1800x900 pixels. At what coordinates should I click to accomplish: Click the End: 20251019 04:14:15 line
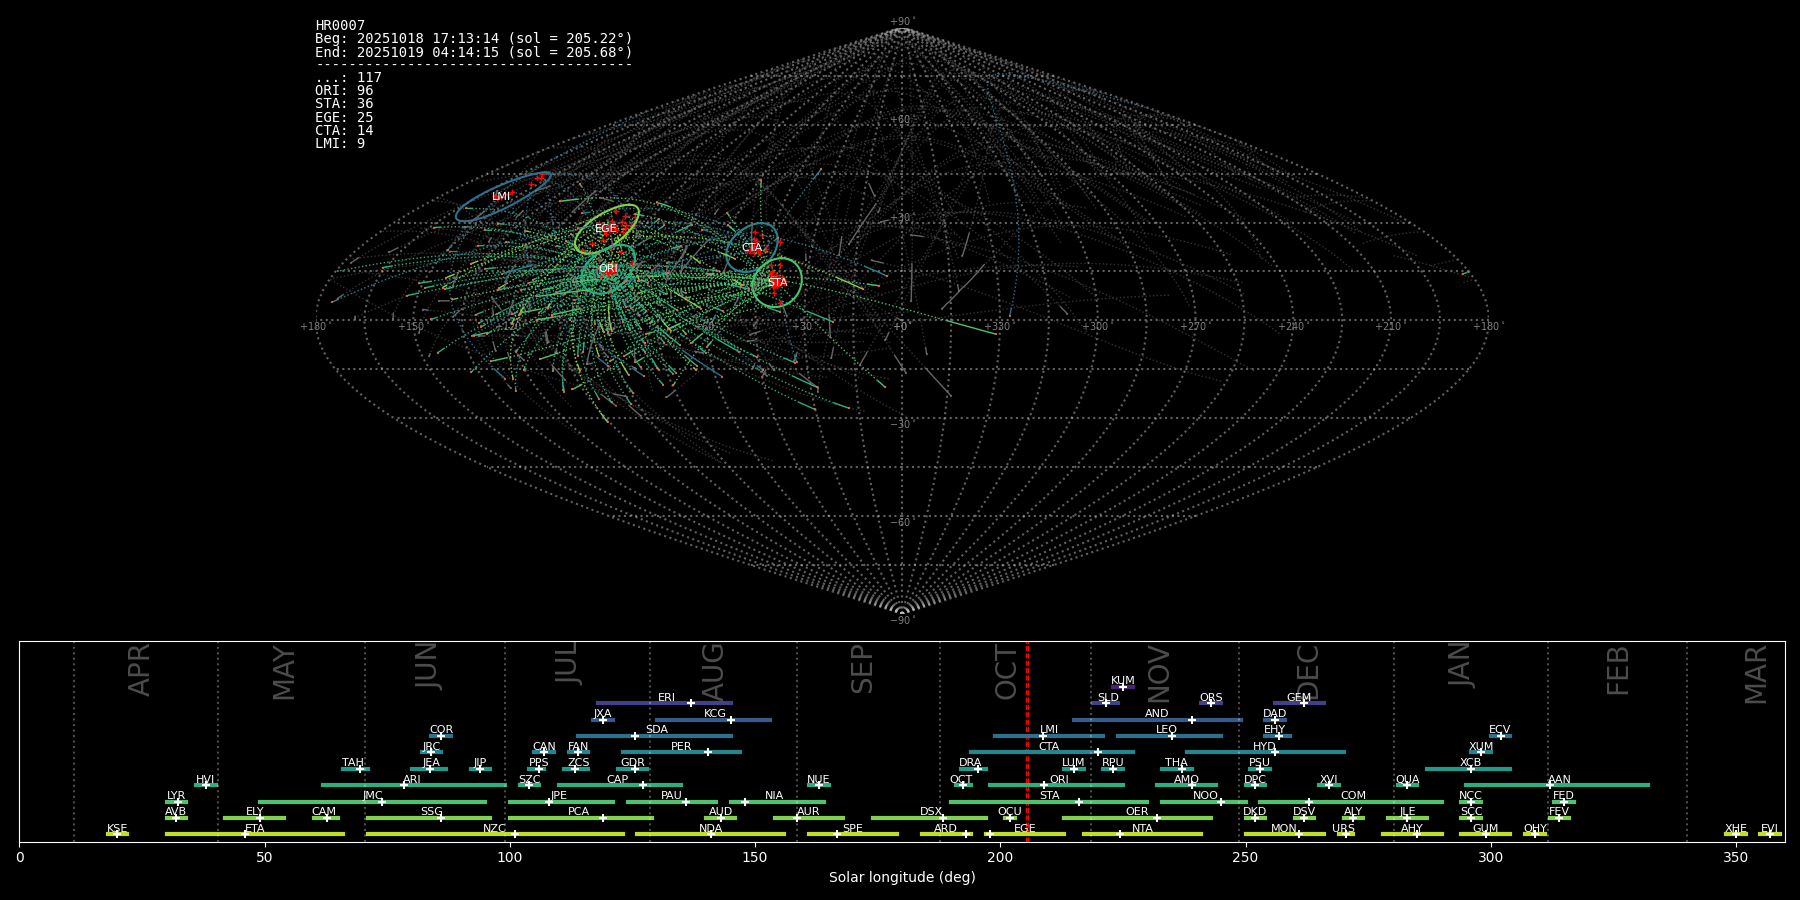474,52
